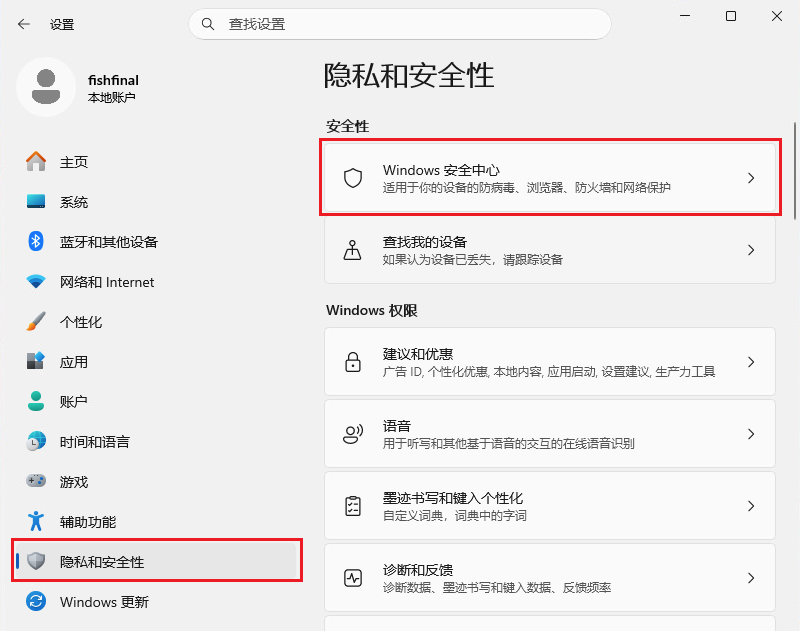Open the 游戏 sidebar label
Image resolution: width=800 pixels, height=631 pixels.
click(x=74, y=482)
